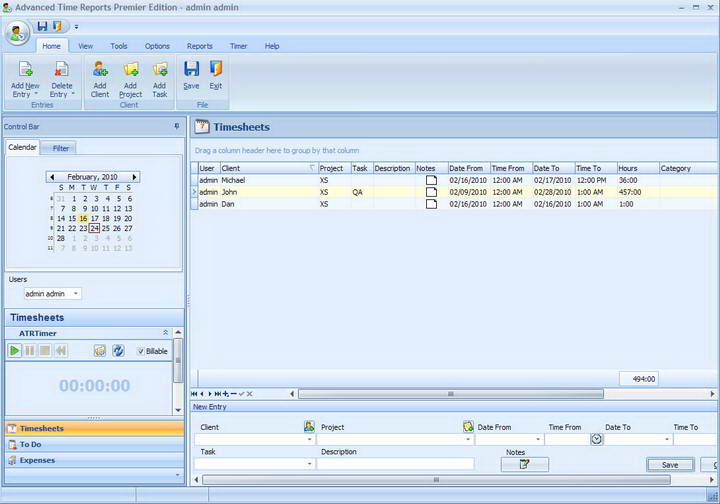
Task: Click Save button in New Entry
Action: [670, 465]
